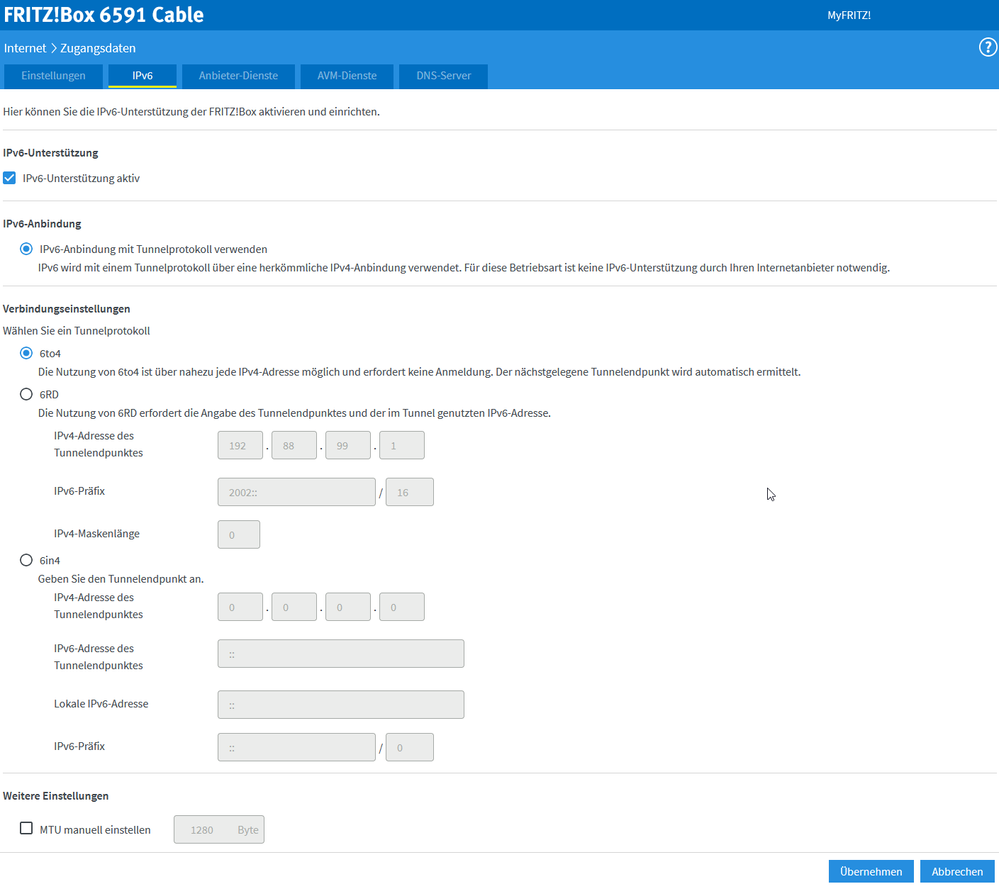Click the Verbindungseinstellungen heading
Screen dimensions: 999x886
tap(66, 309)
